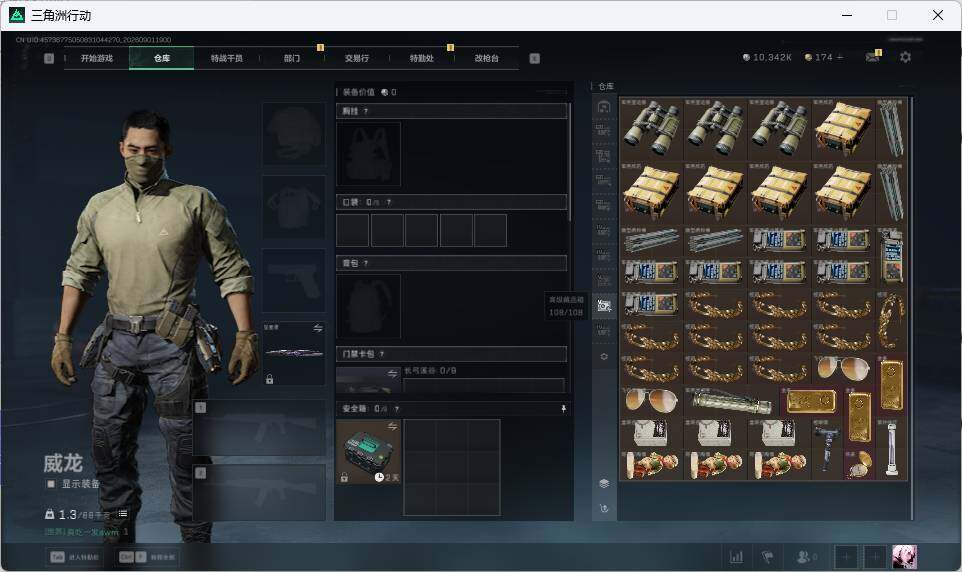This screenshot has height=572, width=962.
Task: Select the melee knife slot
Action: pyautogui.click(x=294, y=353)
